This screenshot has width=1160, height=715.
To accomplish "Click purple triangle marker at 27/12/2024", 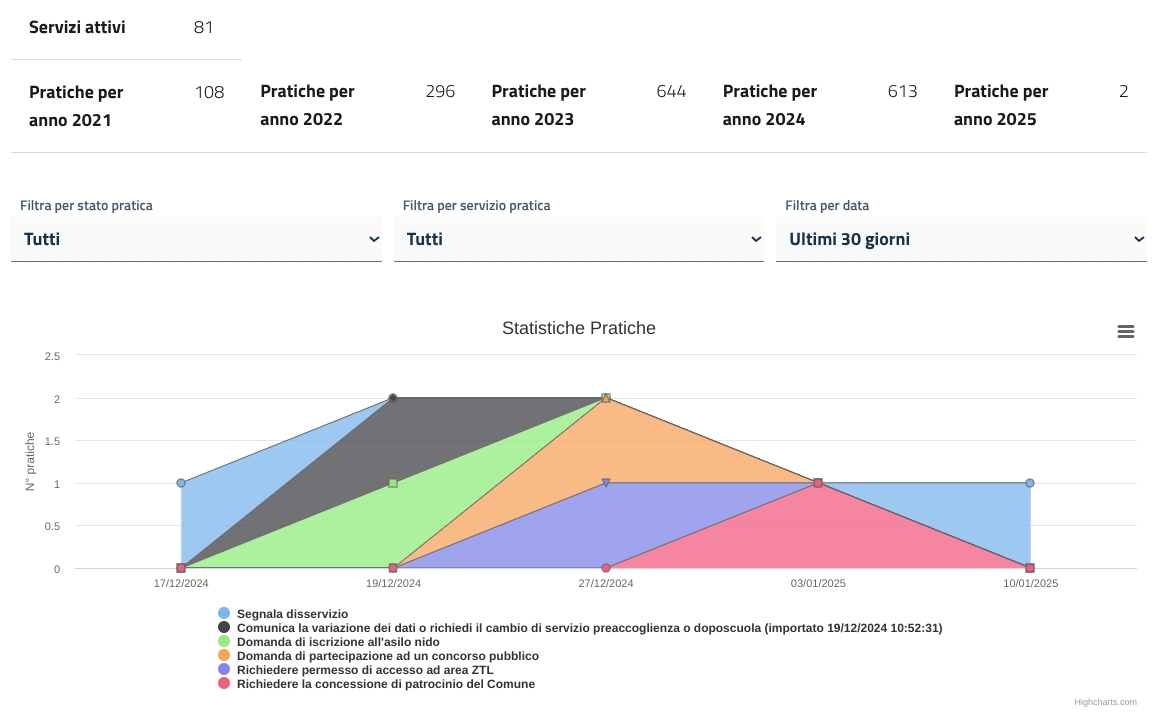I will 606,483.
